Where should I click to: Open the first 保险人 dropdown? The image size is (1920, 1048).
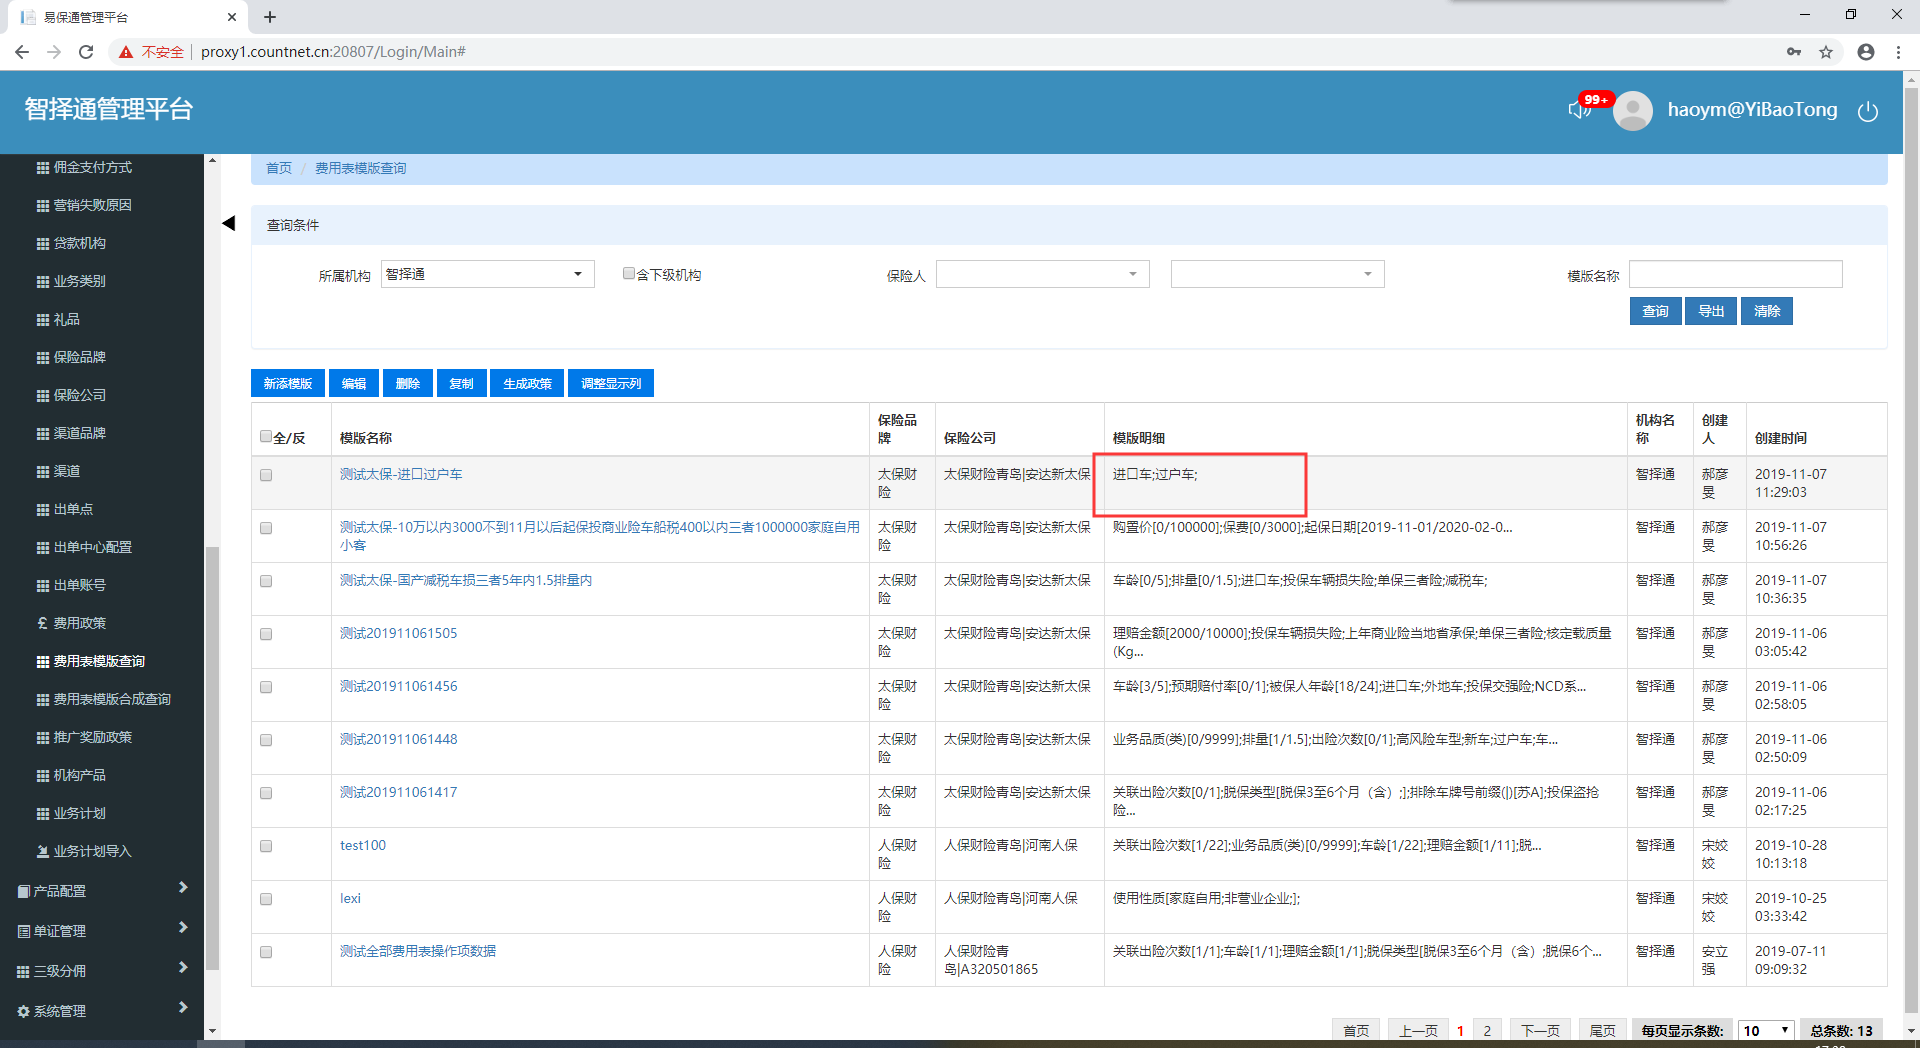pos(1042,274)
